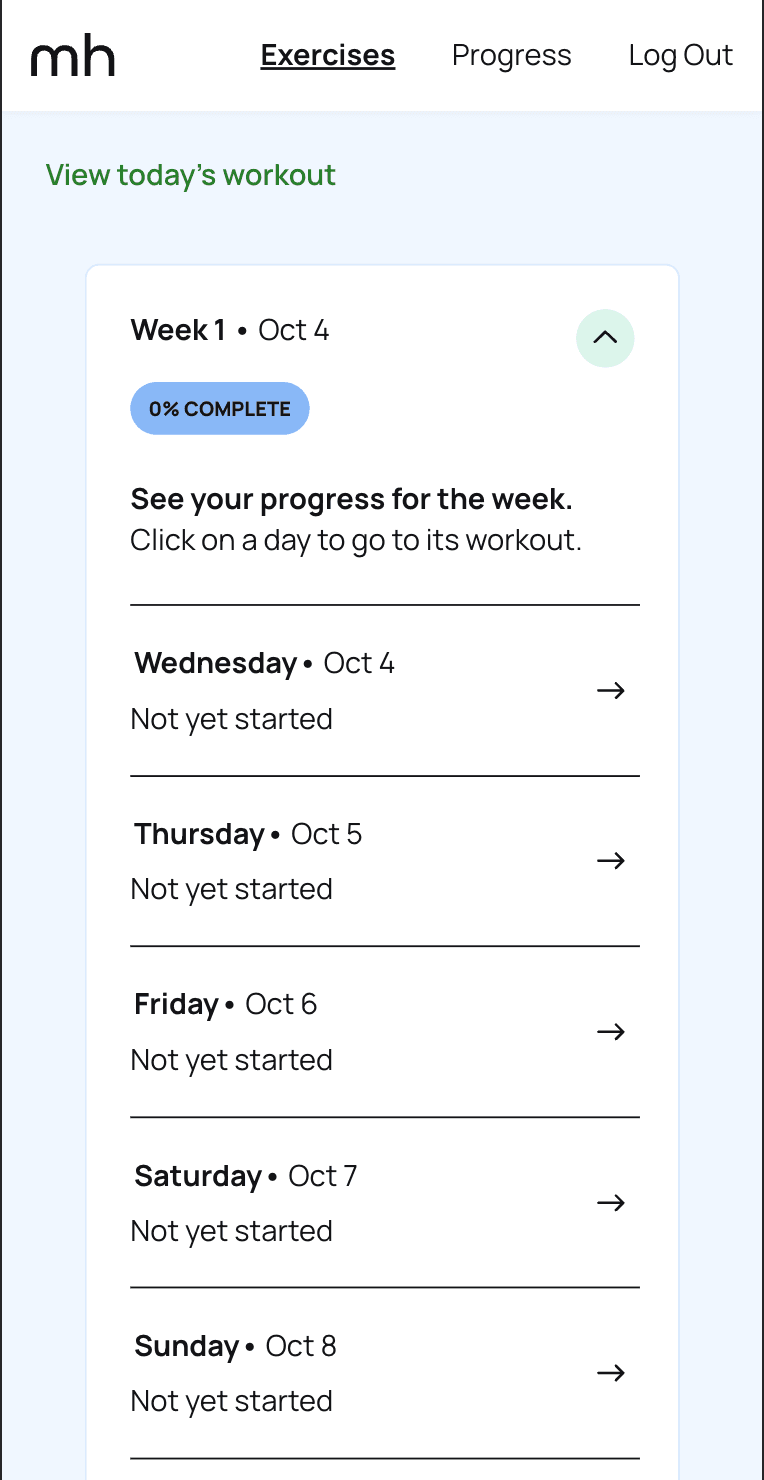Click the arrow icon for Sunday
This screenshot has height=1480, width=764.
610,1373
